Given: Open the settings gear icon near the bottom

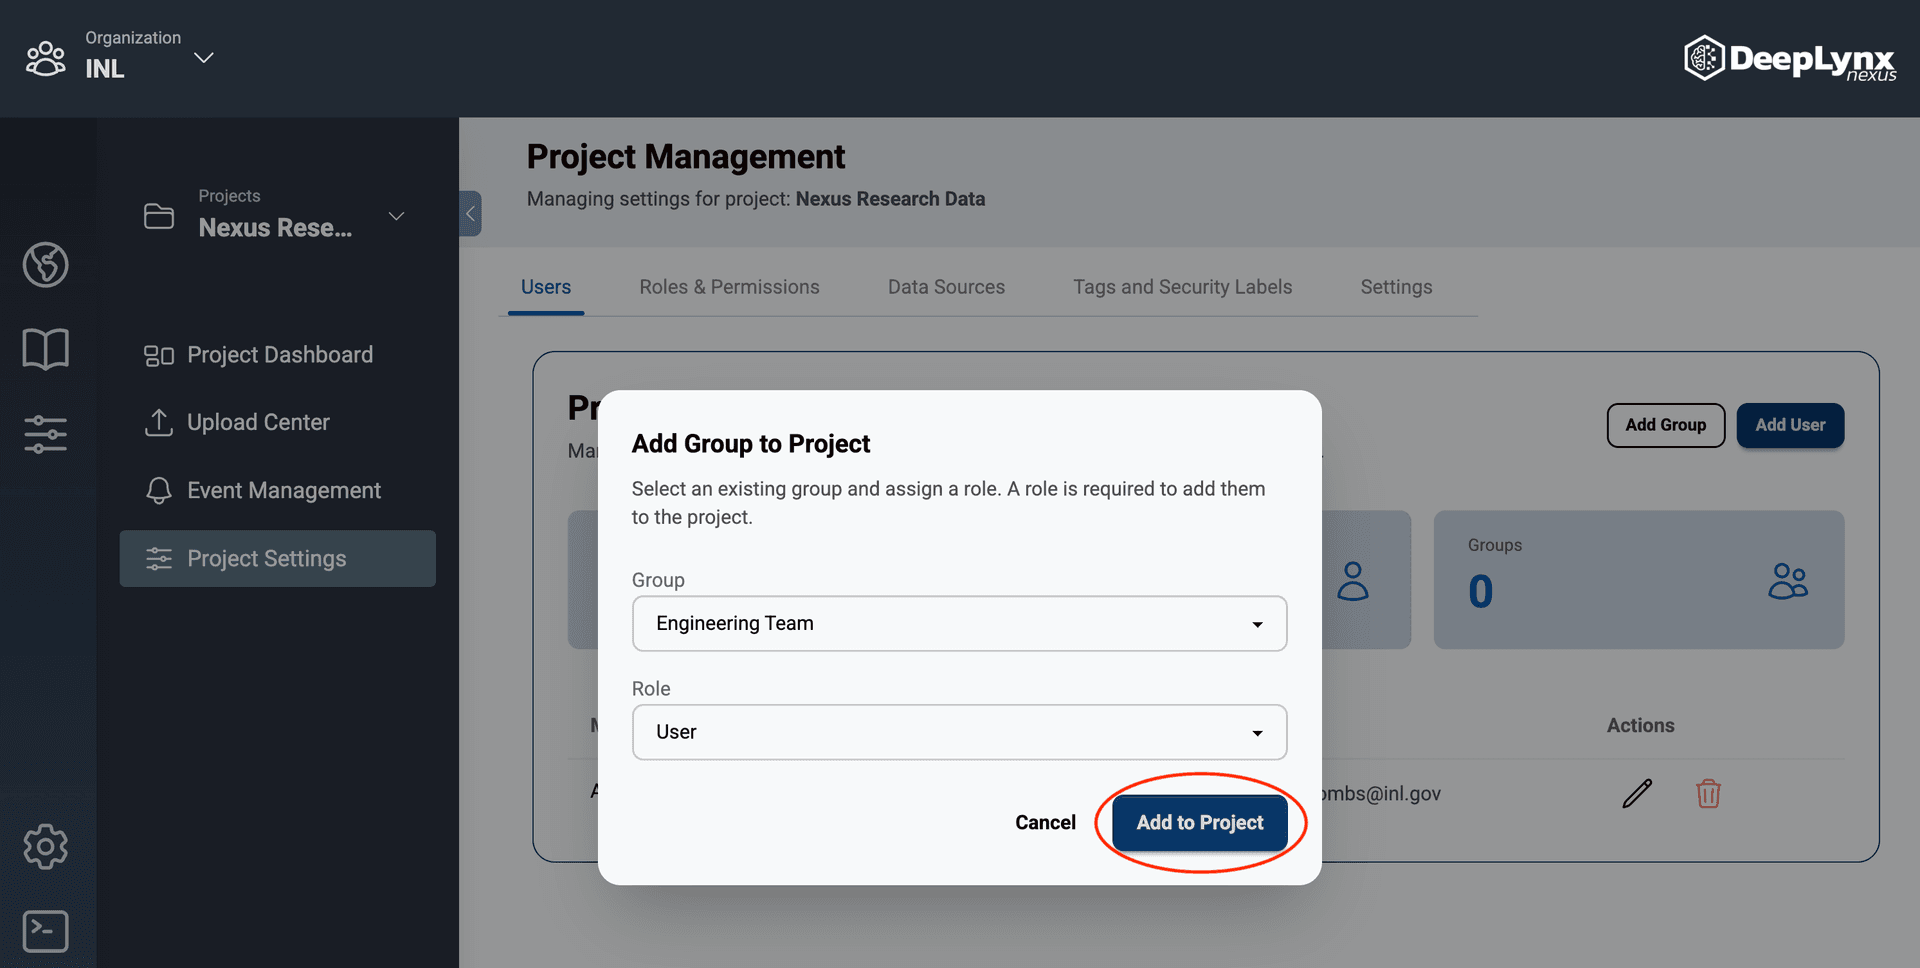Looking at the screenshot, I should (x=45, y=846).
